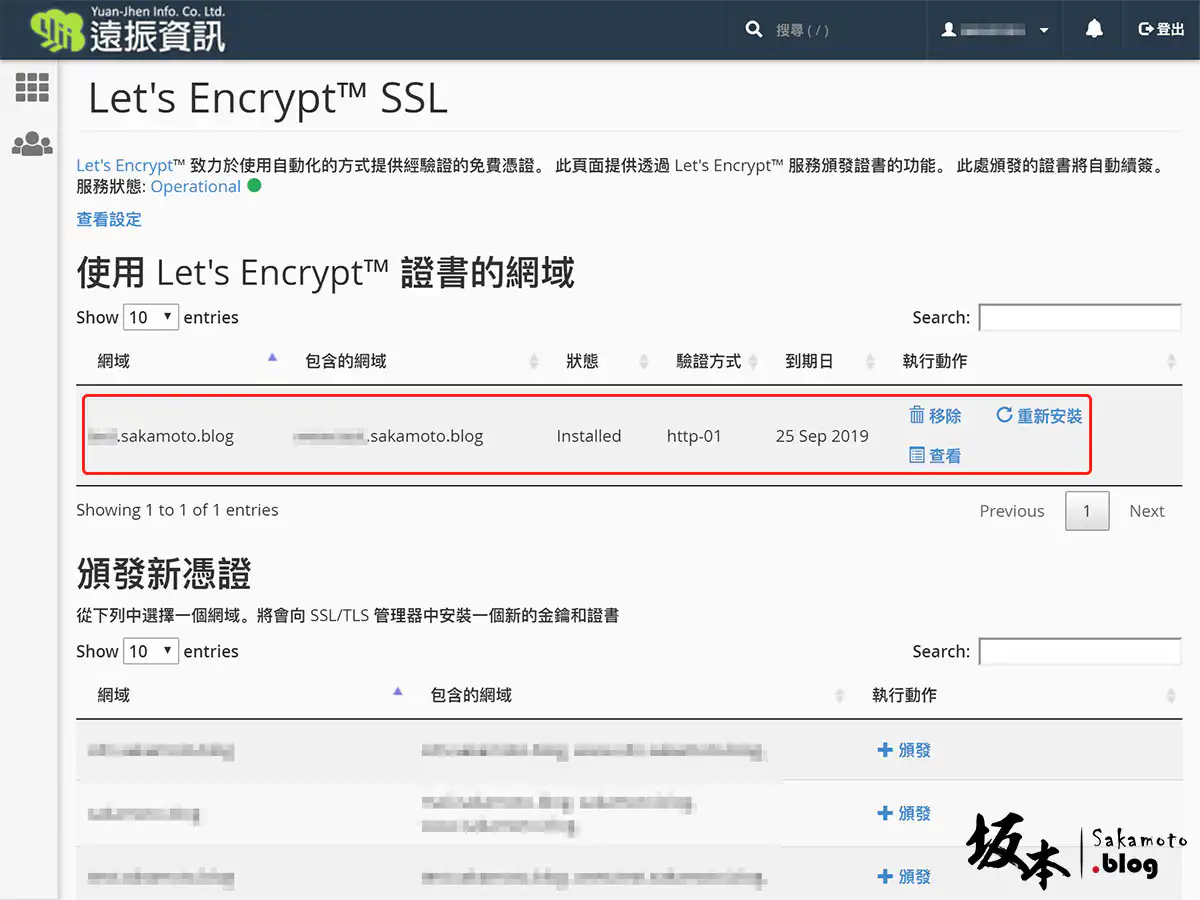This screenshot has height=900, width=1200.
Task: Sort certificates table by 到期日 column
Action: click(810, 361)
